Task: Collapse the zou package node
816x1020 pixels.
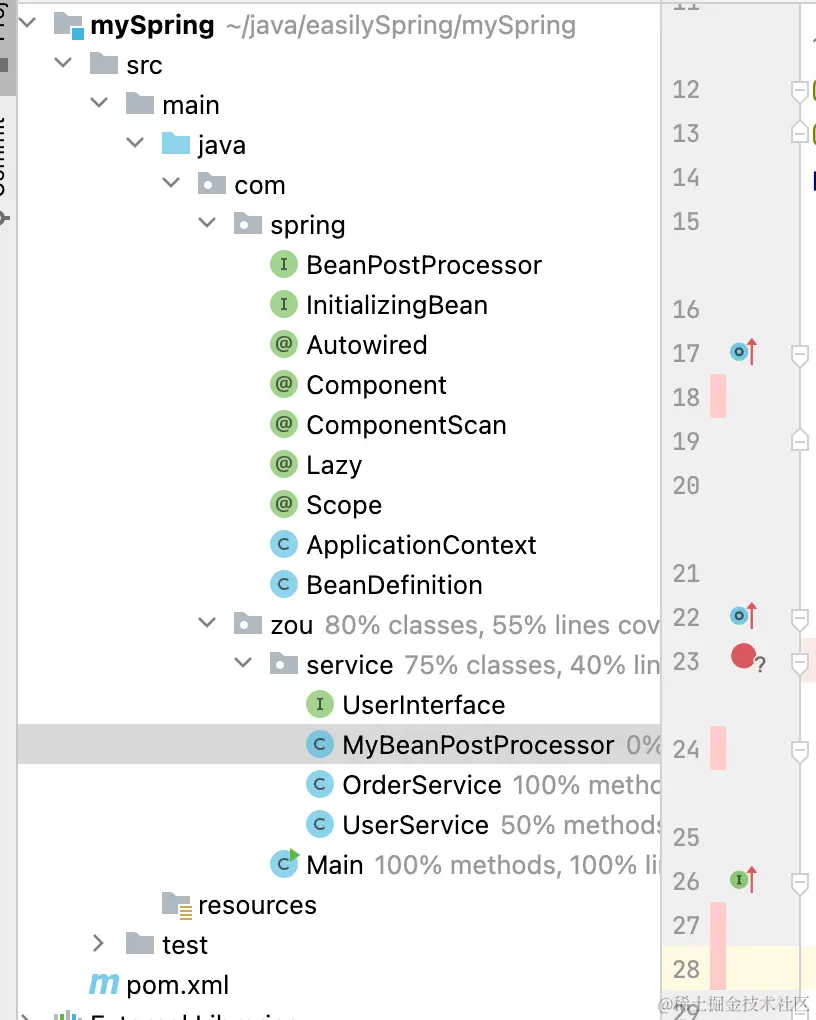Action: click(x=208, y=624)
